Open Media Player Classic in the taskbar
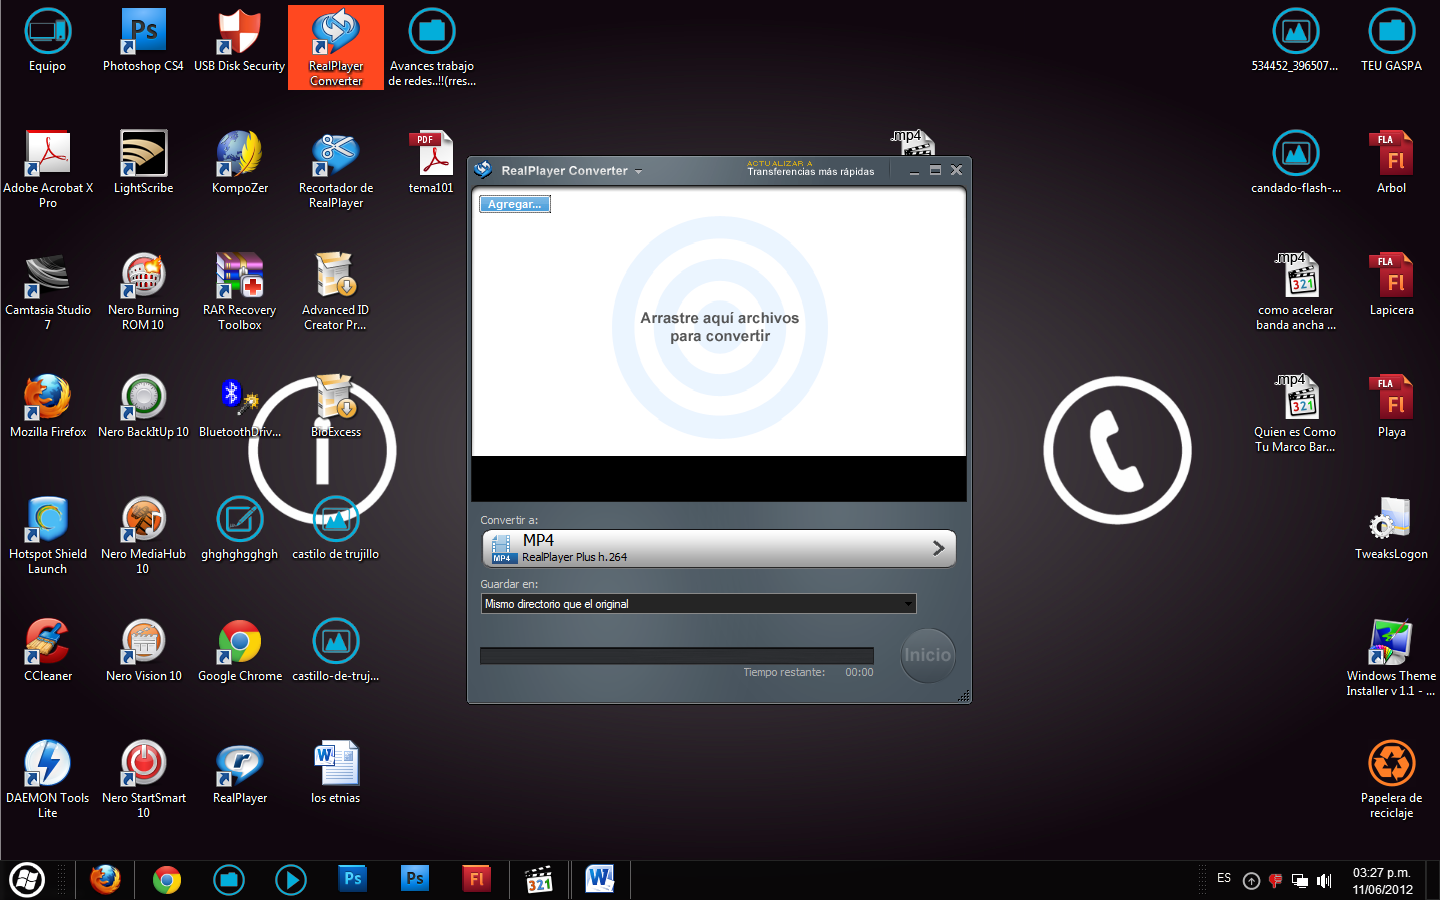 point(539,880)
